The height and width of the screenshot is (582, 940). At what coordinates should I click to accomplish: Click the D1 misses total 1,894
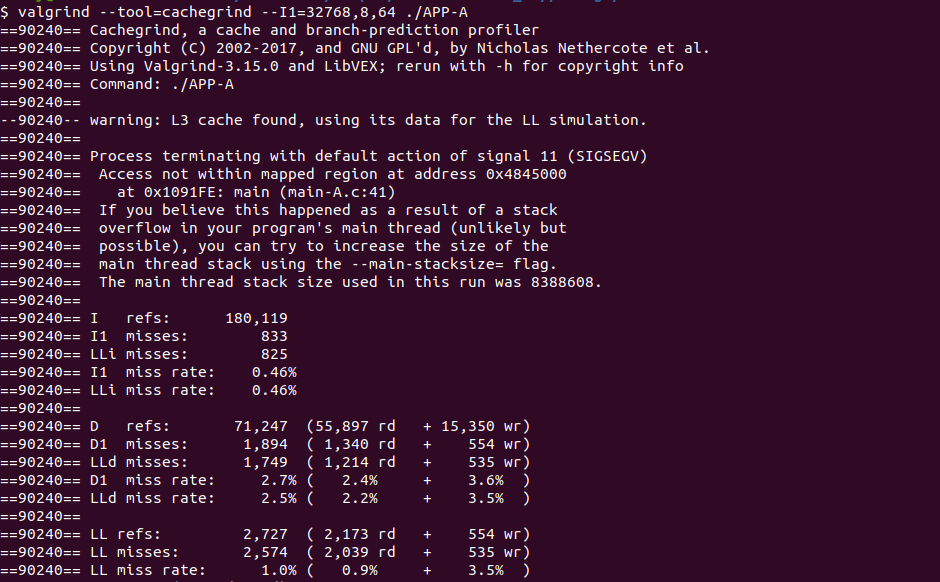(x=264, y=444)
